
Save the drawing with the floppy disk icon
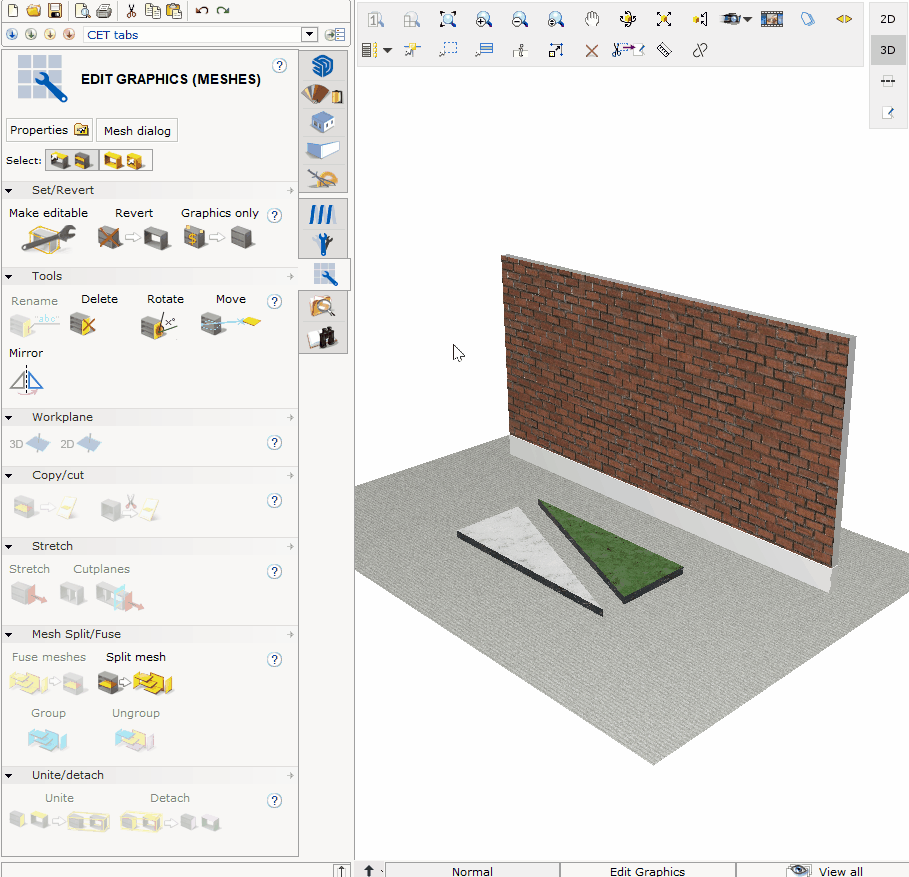click(x=55, y=10)
